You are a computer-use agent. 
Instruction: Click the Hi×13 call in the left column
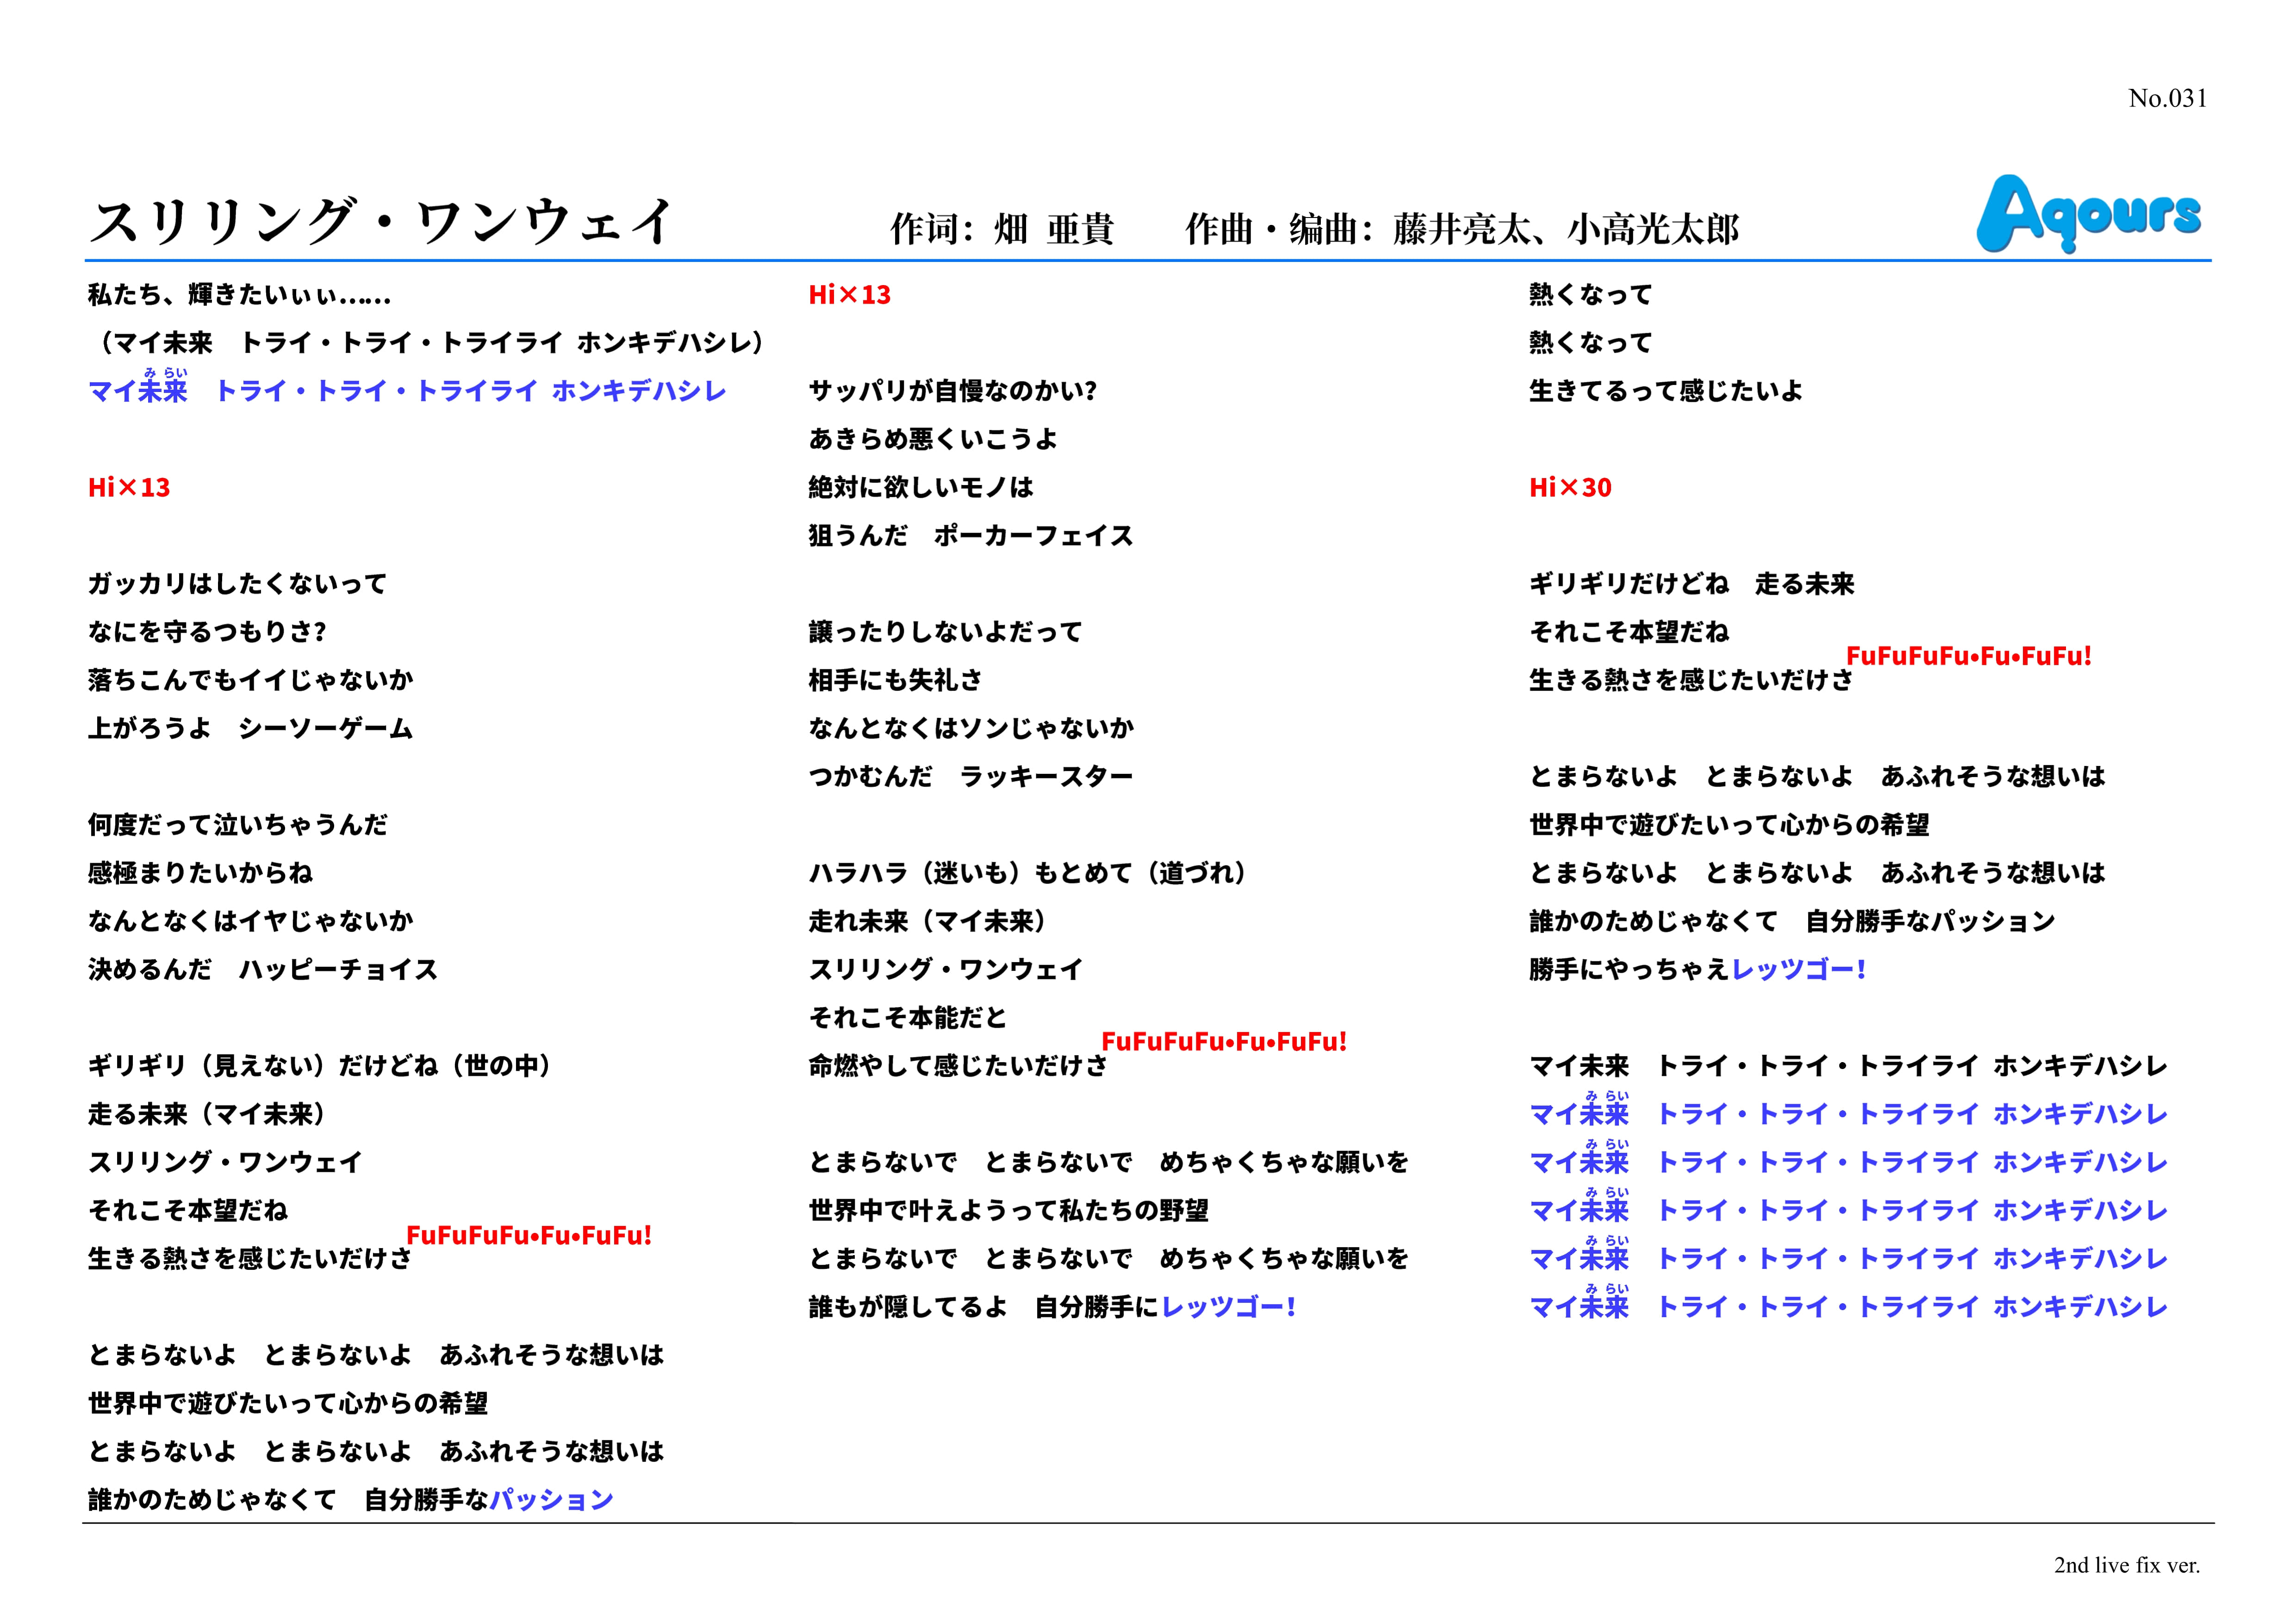(x=129, y=488)
